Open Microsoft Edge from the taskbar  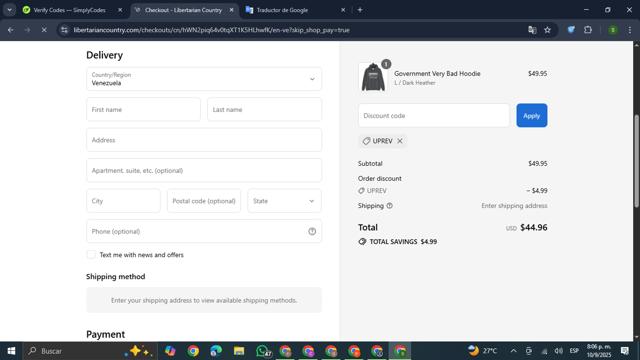pyautogui.click(x=216, y=351)
